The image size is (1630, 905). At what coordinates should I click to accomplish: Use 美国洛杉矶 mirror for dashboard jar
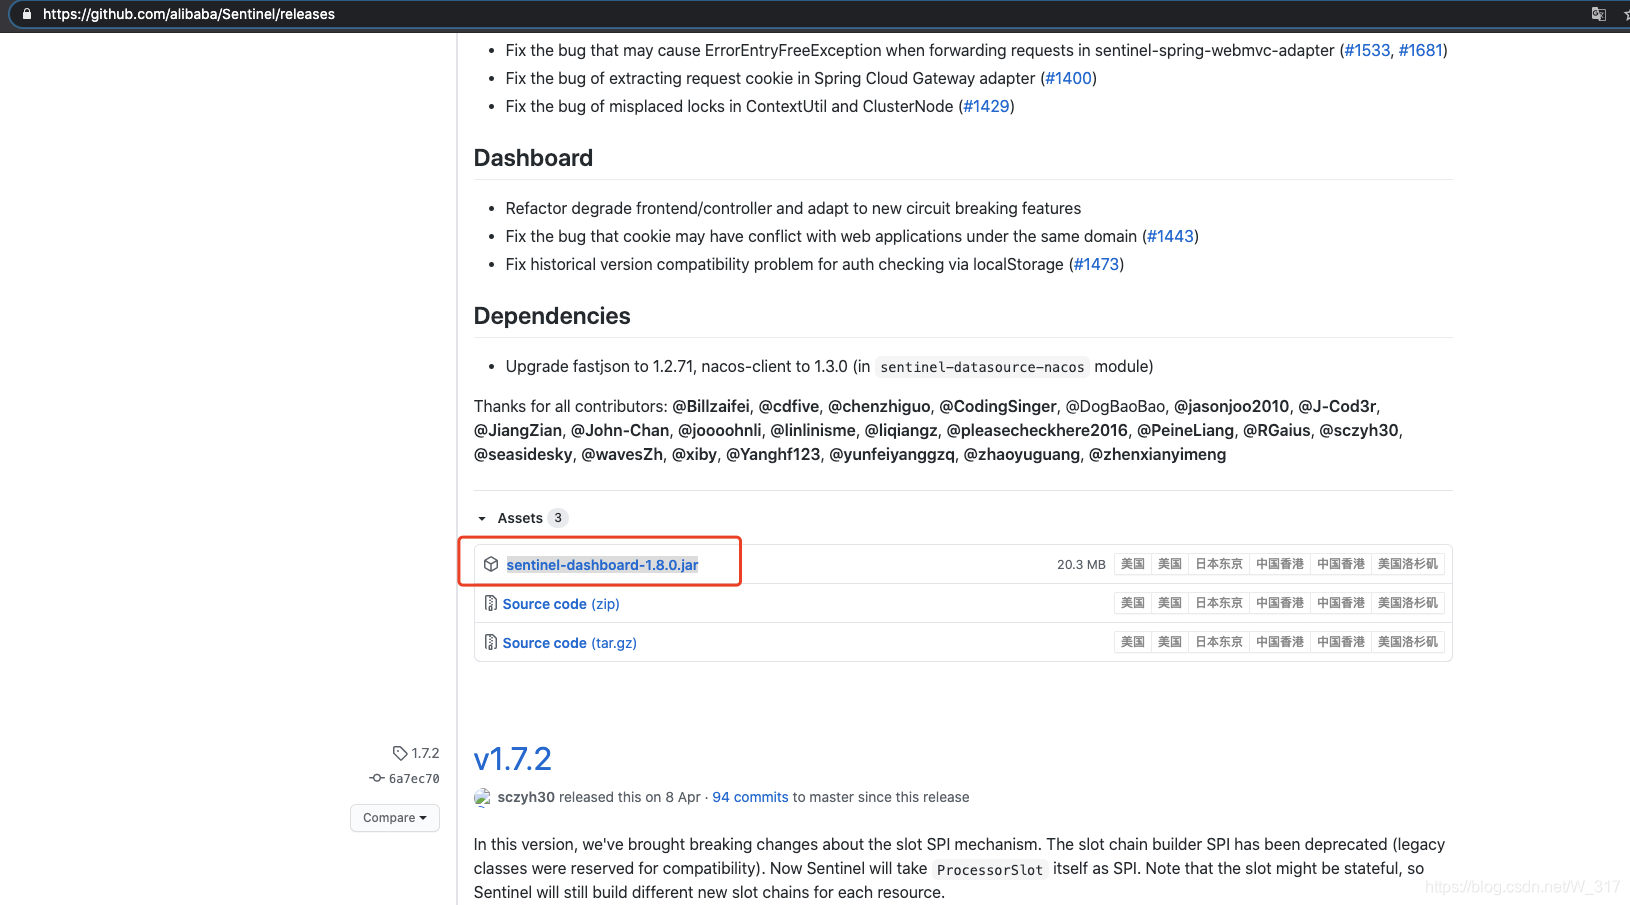point(1407,564)
